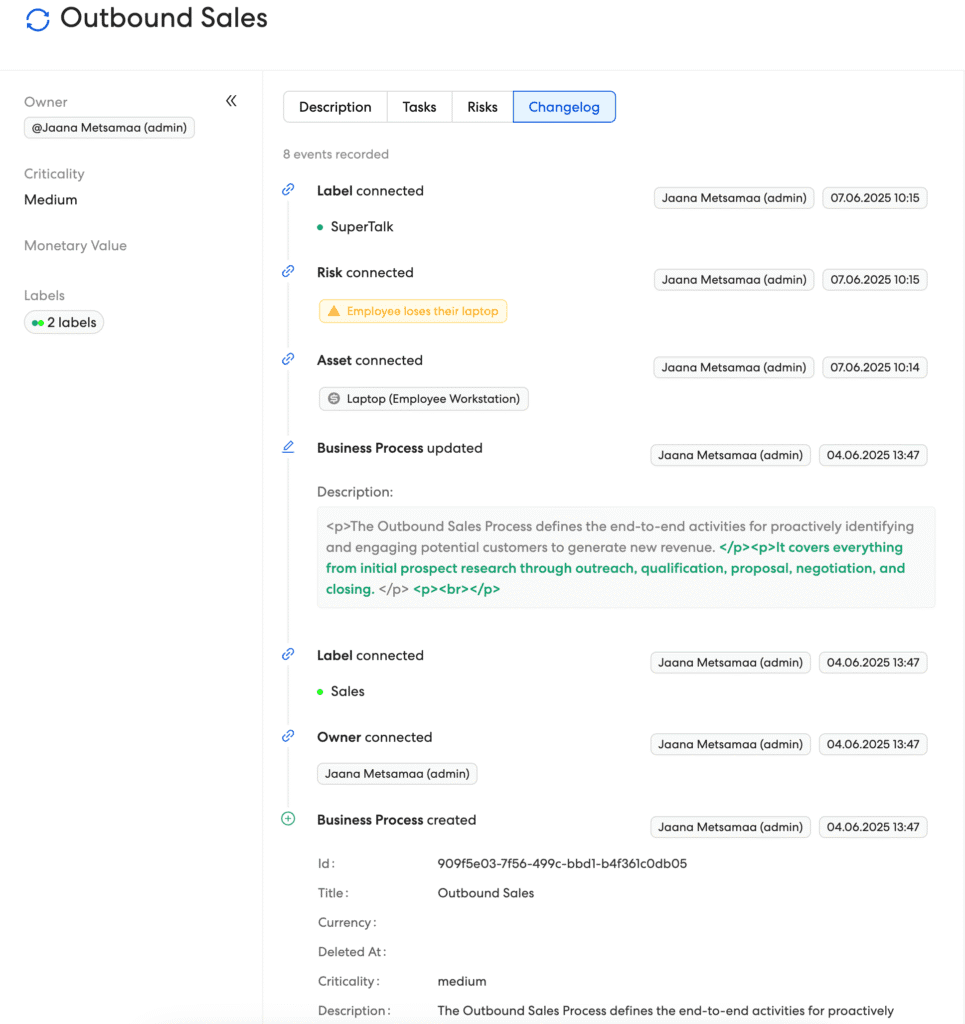Collapse the sidebar with double chevron icon
The height and width of the screenshot is (1024, 965).
click(x=231, y=101)
